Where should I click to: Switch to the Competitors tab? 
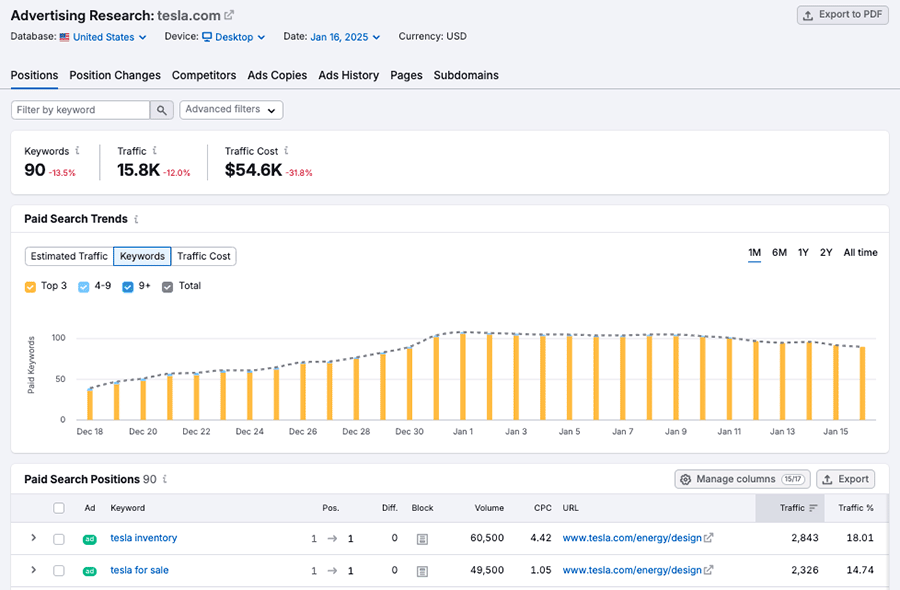click(203, 75)
